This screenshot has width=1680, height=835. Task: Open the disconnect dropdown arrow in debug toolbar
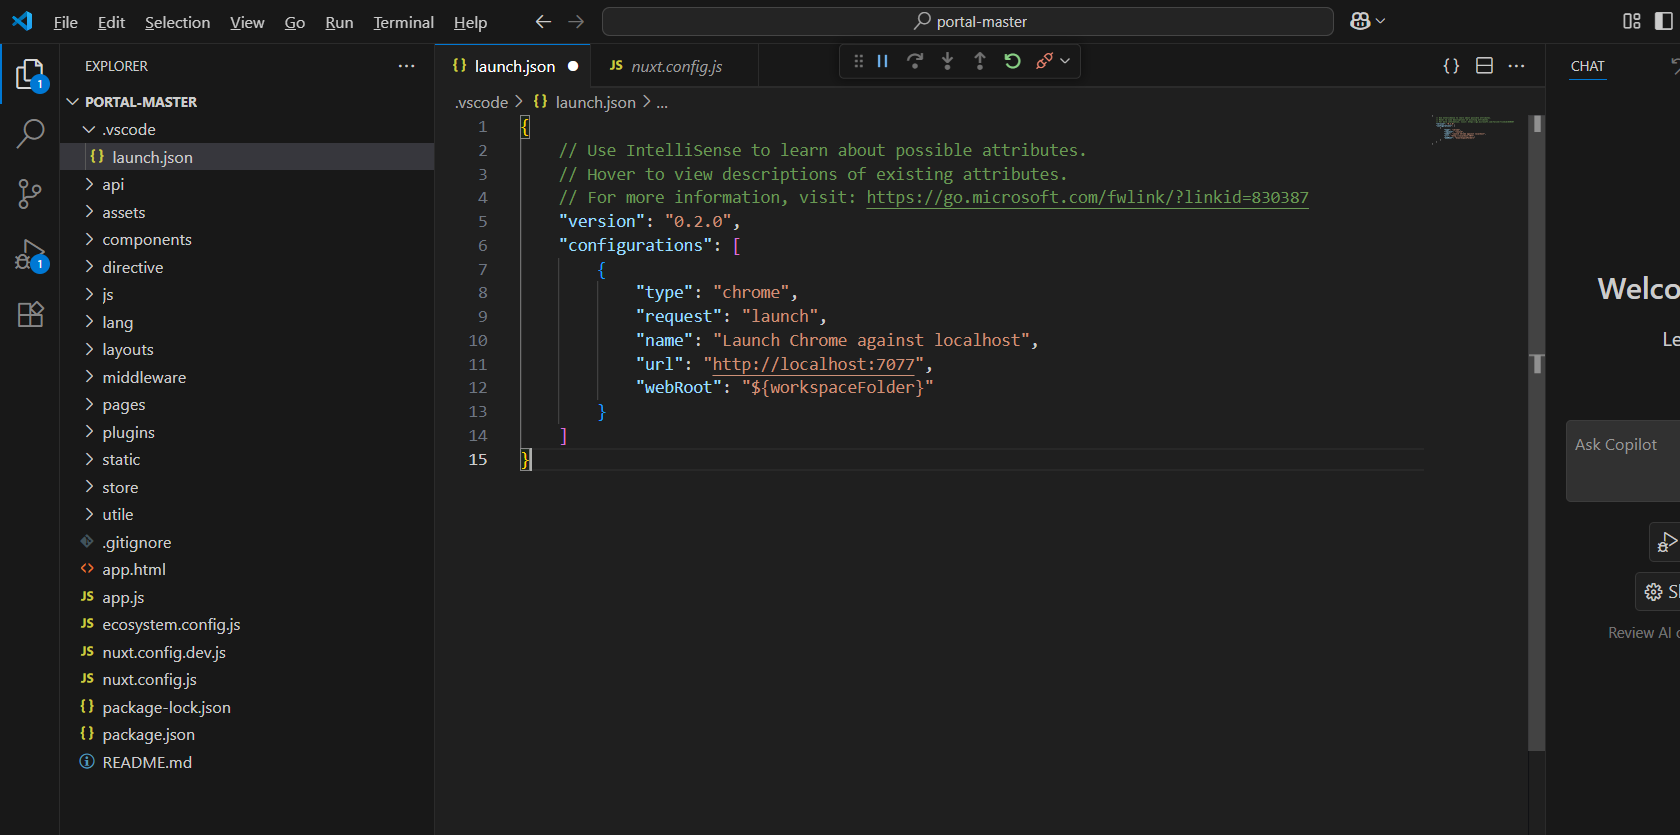(x=1065, y=62)
